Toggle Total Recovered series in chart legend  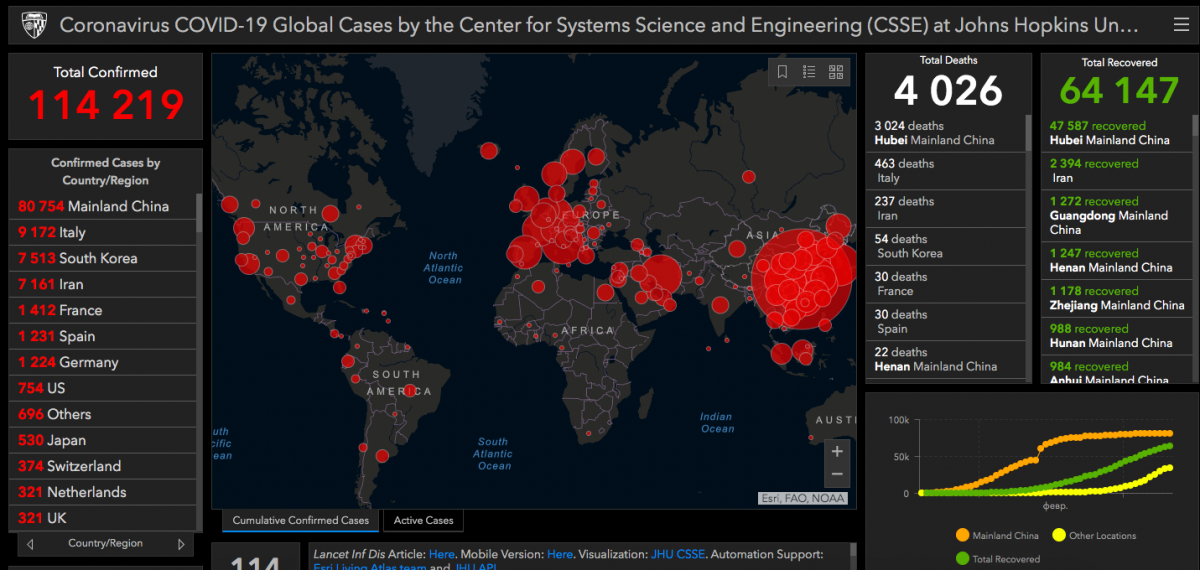pos(997,559)
